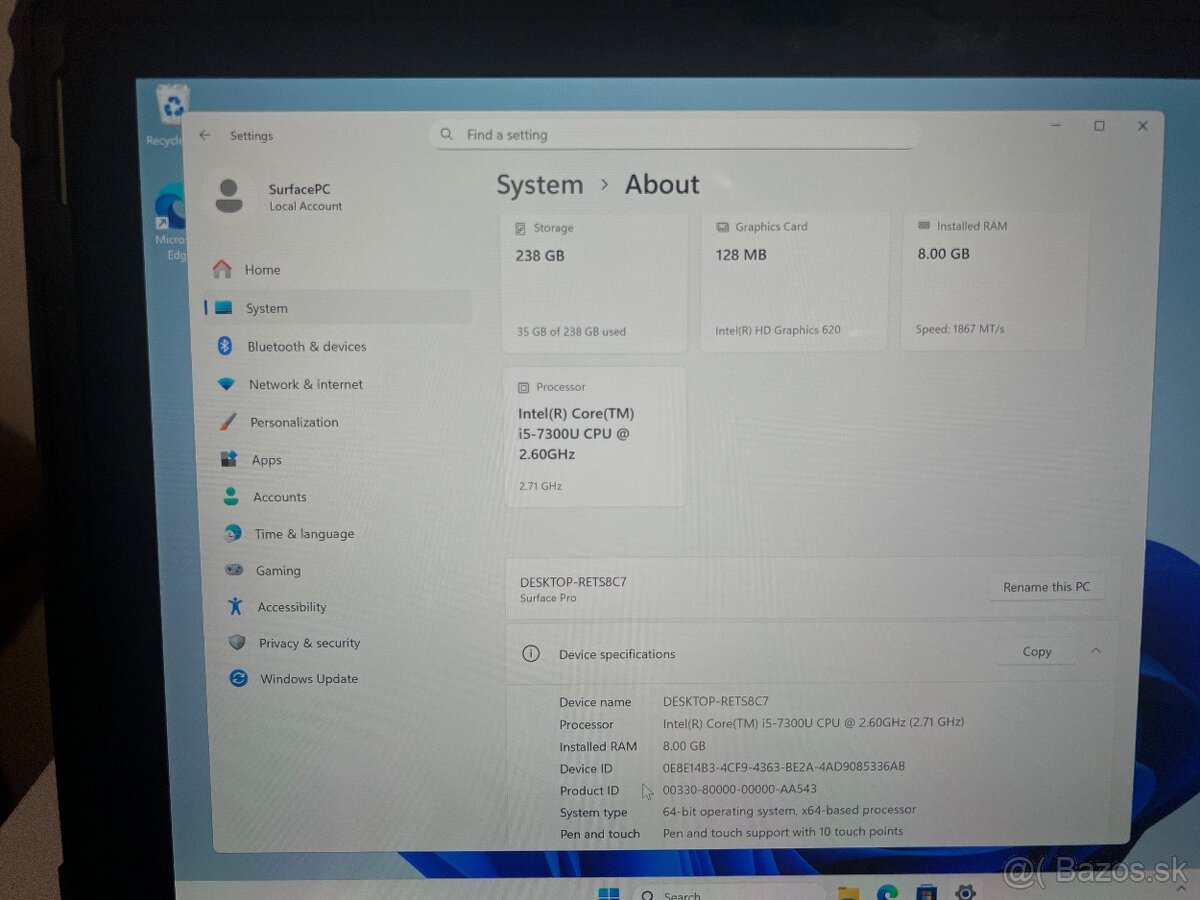Open the Apps settings page

click(x=265, y=459)
